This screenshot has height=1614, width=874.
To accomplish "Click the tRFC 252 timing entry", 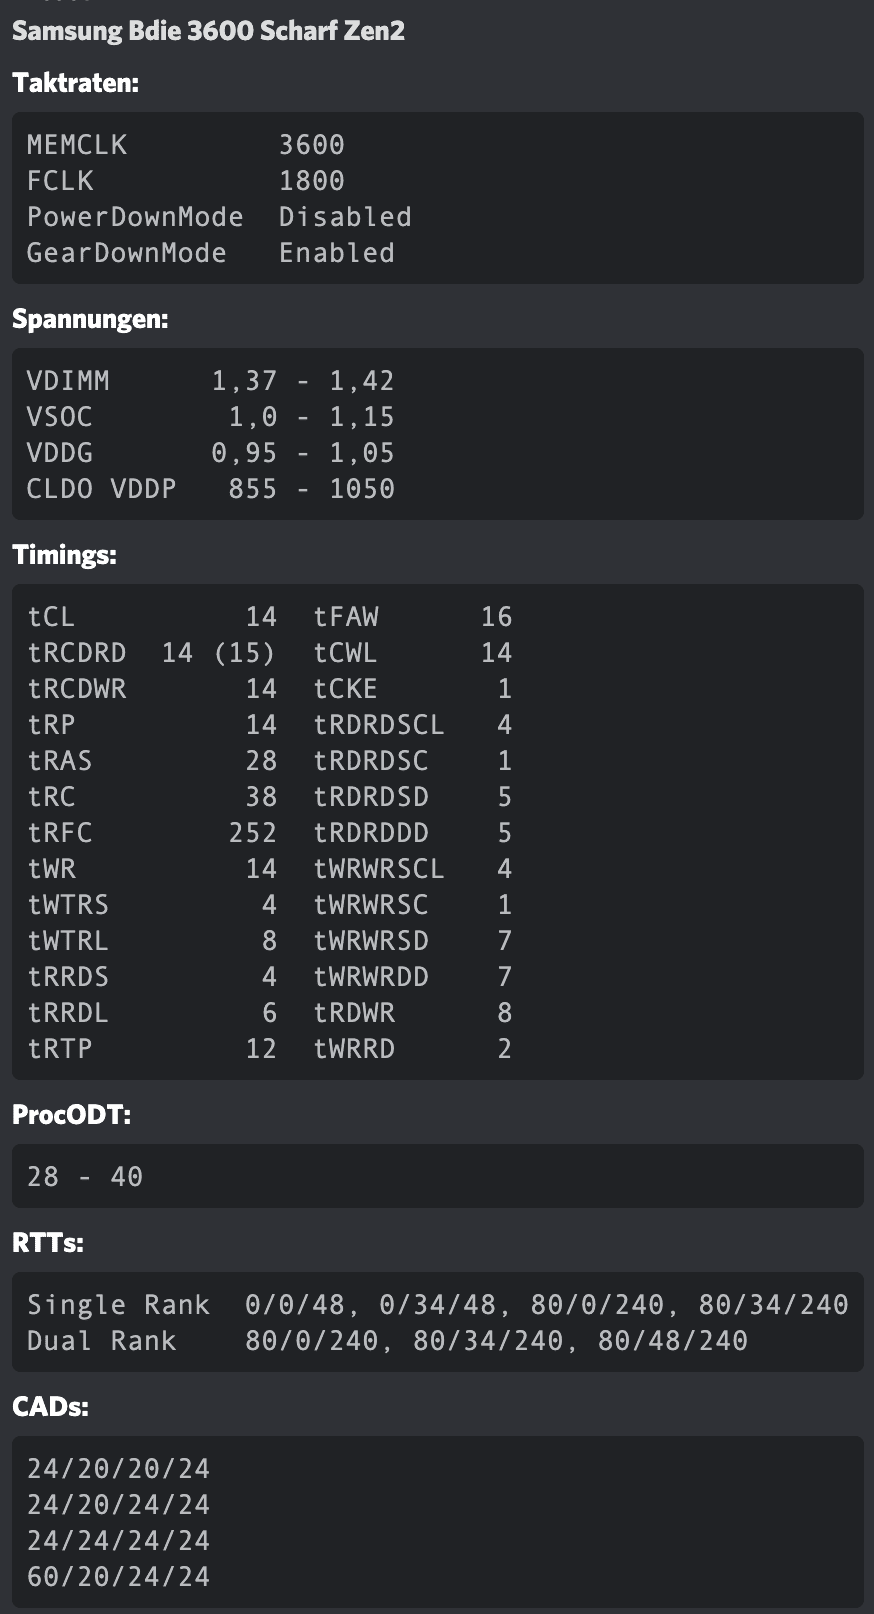I will [152, 833].
